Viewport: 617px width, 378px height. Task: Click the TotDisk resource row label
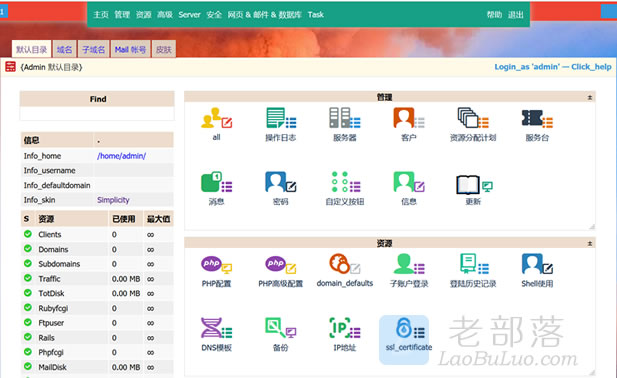51,293
